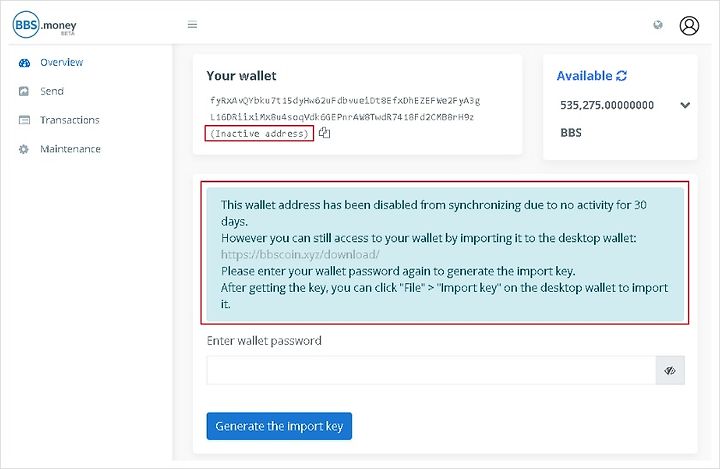Click the Maintenance gear icon
Image resolution: width=720 pixels, height=469 pixels.
pyautogui.click(x=24, y=149)
